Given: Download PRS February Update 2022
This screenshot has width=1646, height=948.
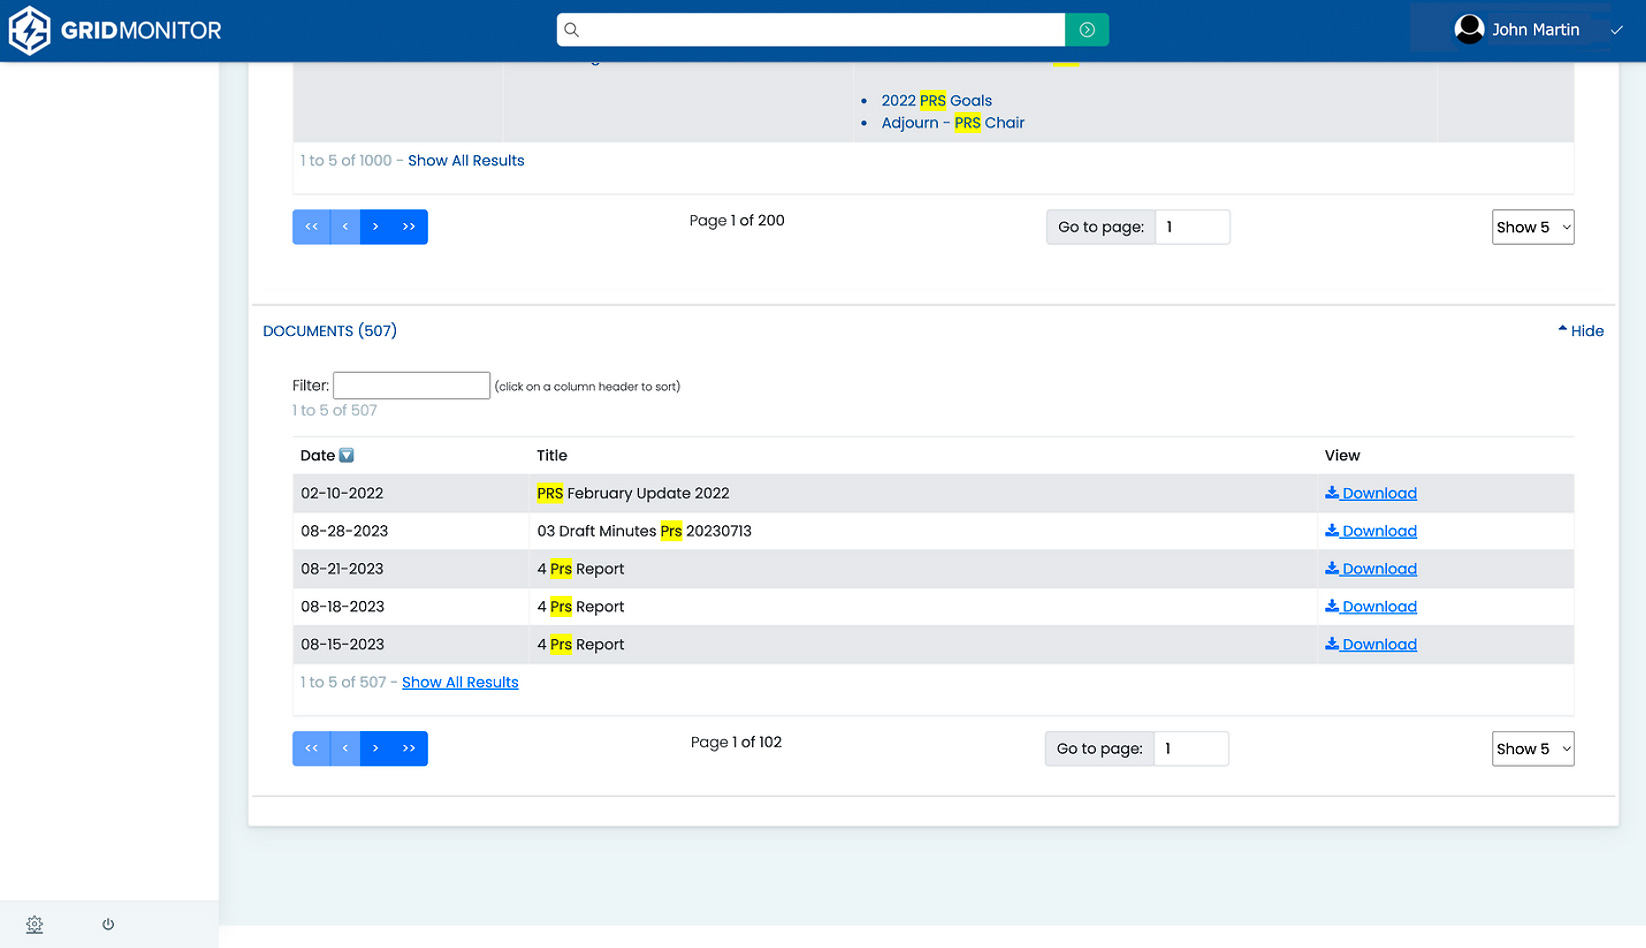Looking at the screenshot, I should 1371,493.
